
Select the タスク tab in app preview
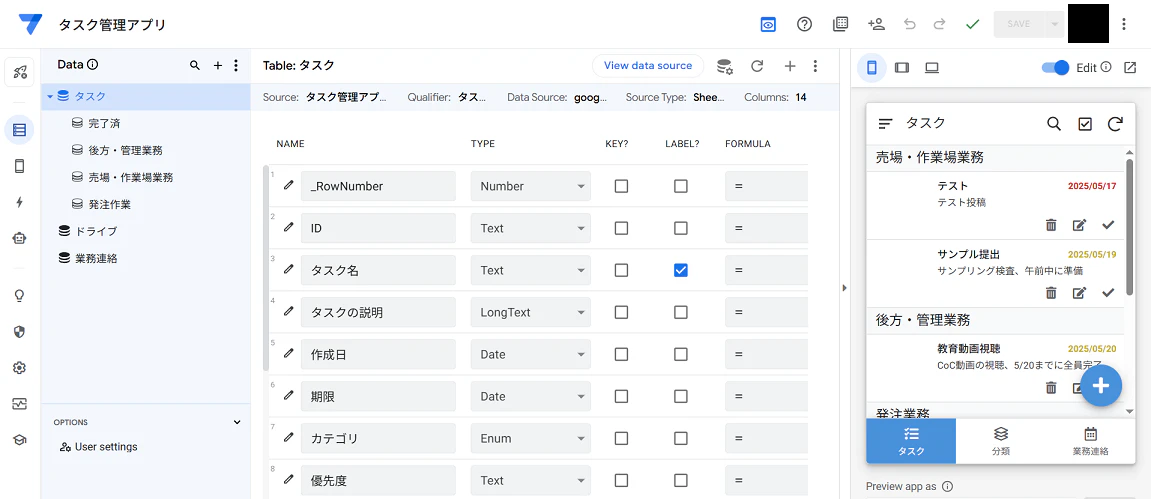coord(911,441)
